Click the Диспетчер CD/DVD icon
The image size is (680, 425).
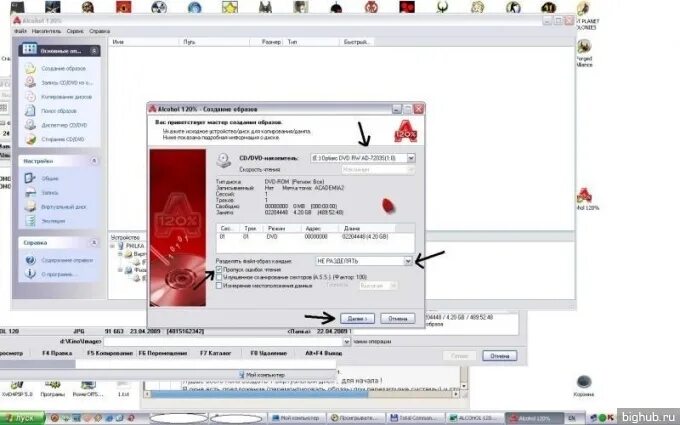point(30,125)
